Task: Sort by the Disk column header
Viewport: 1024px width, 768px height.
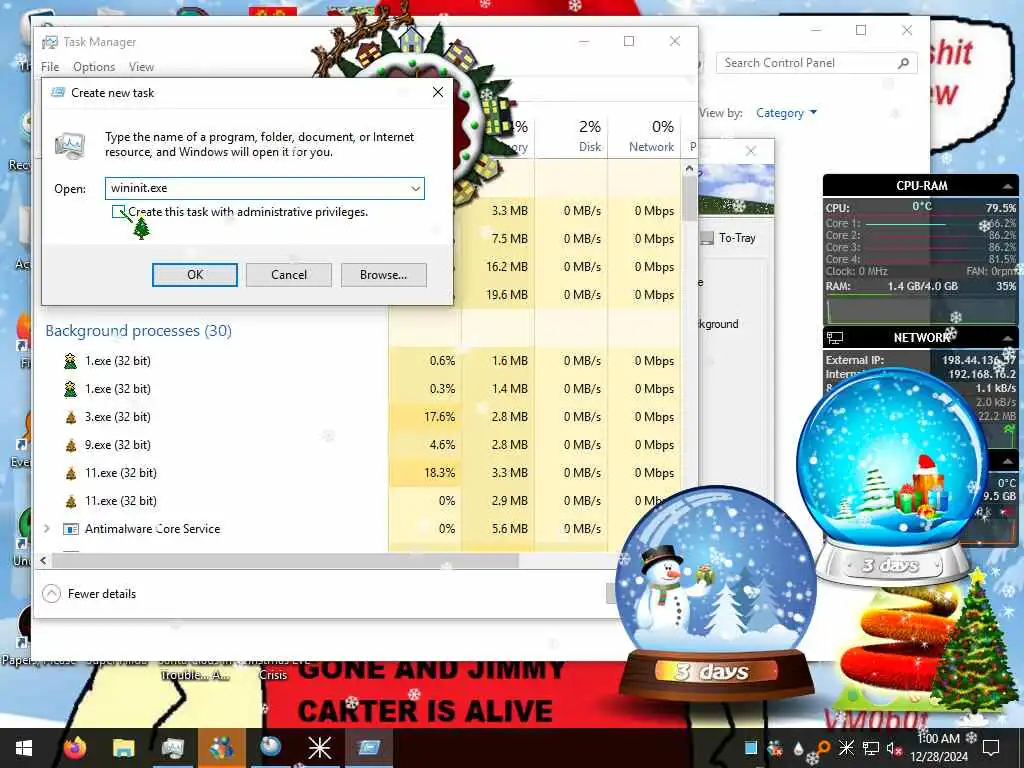Action: tap(589, 136)
